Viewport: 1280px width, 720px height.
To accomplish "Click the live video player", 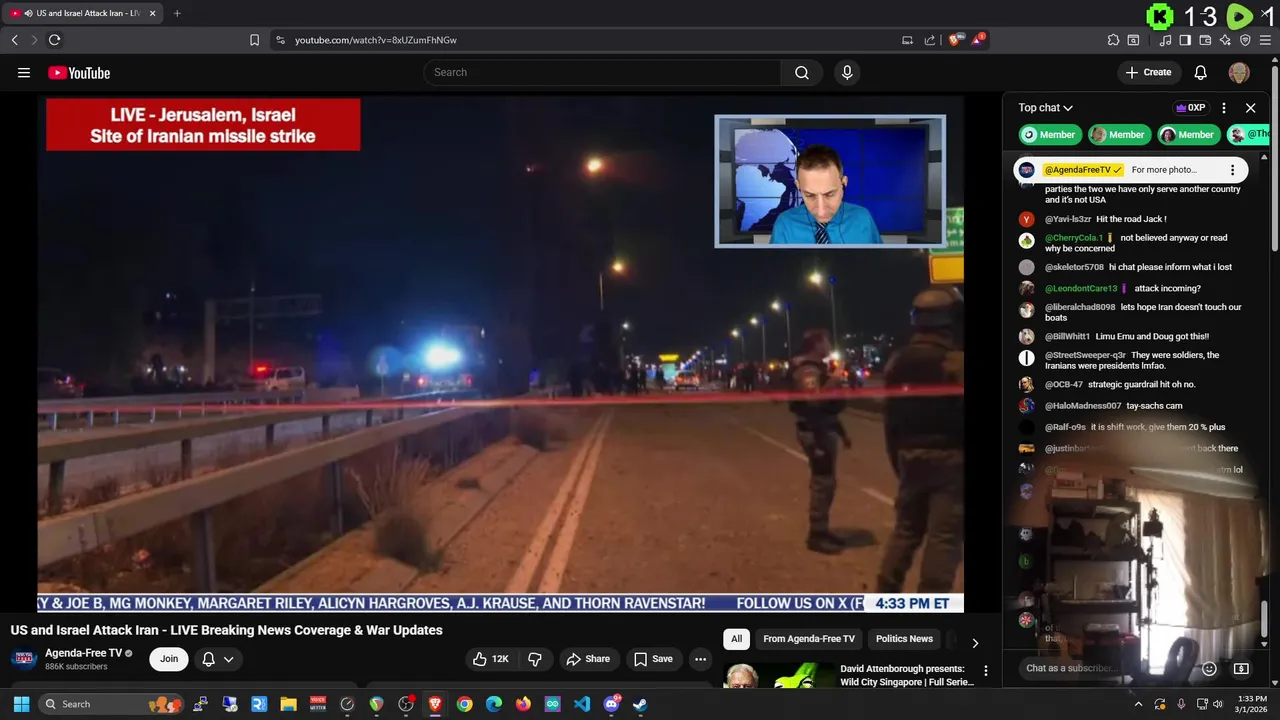I will [500, 353].
